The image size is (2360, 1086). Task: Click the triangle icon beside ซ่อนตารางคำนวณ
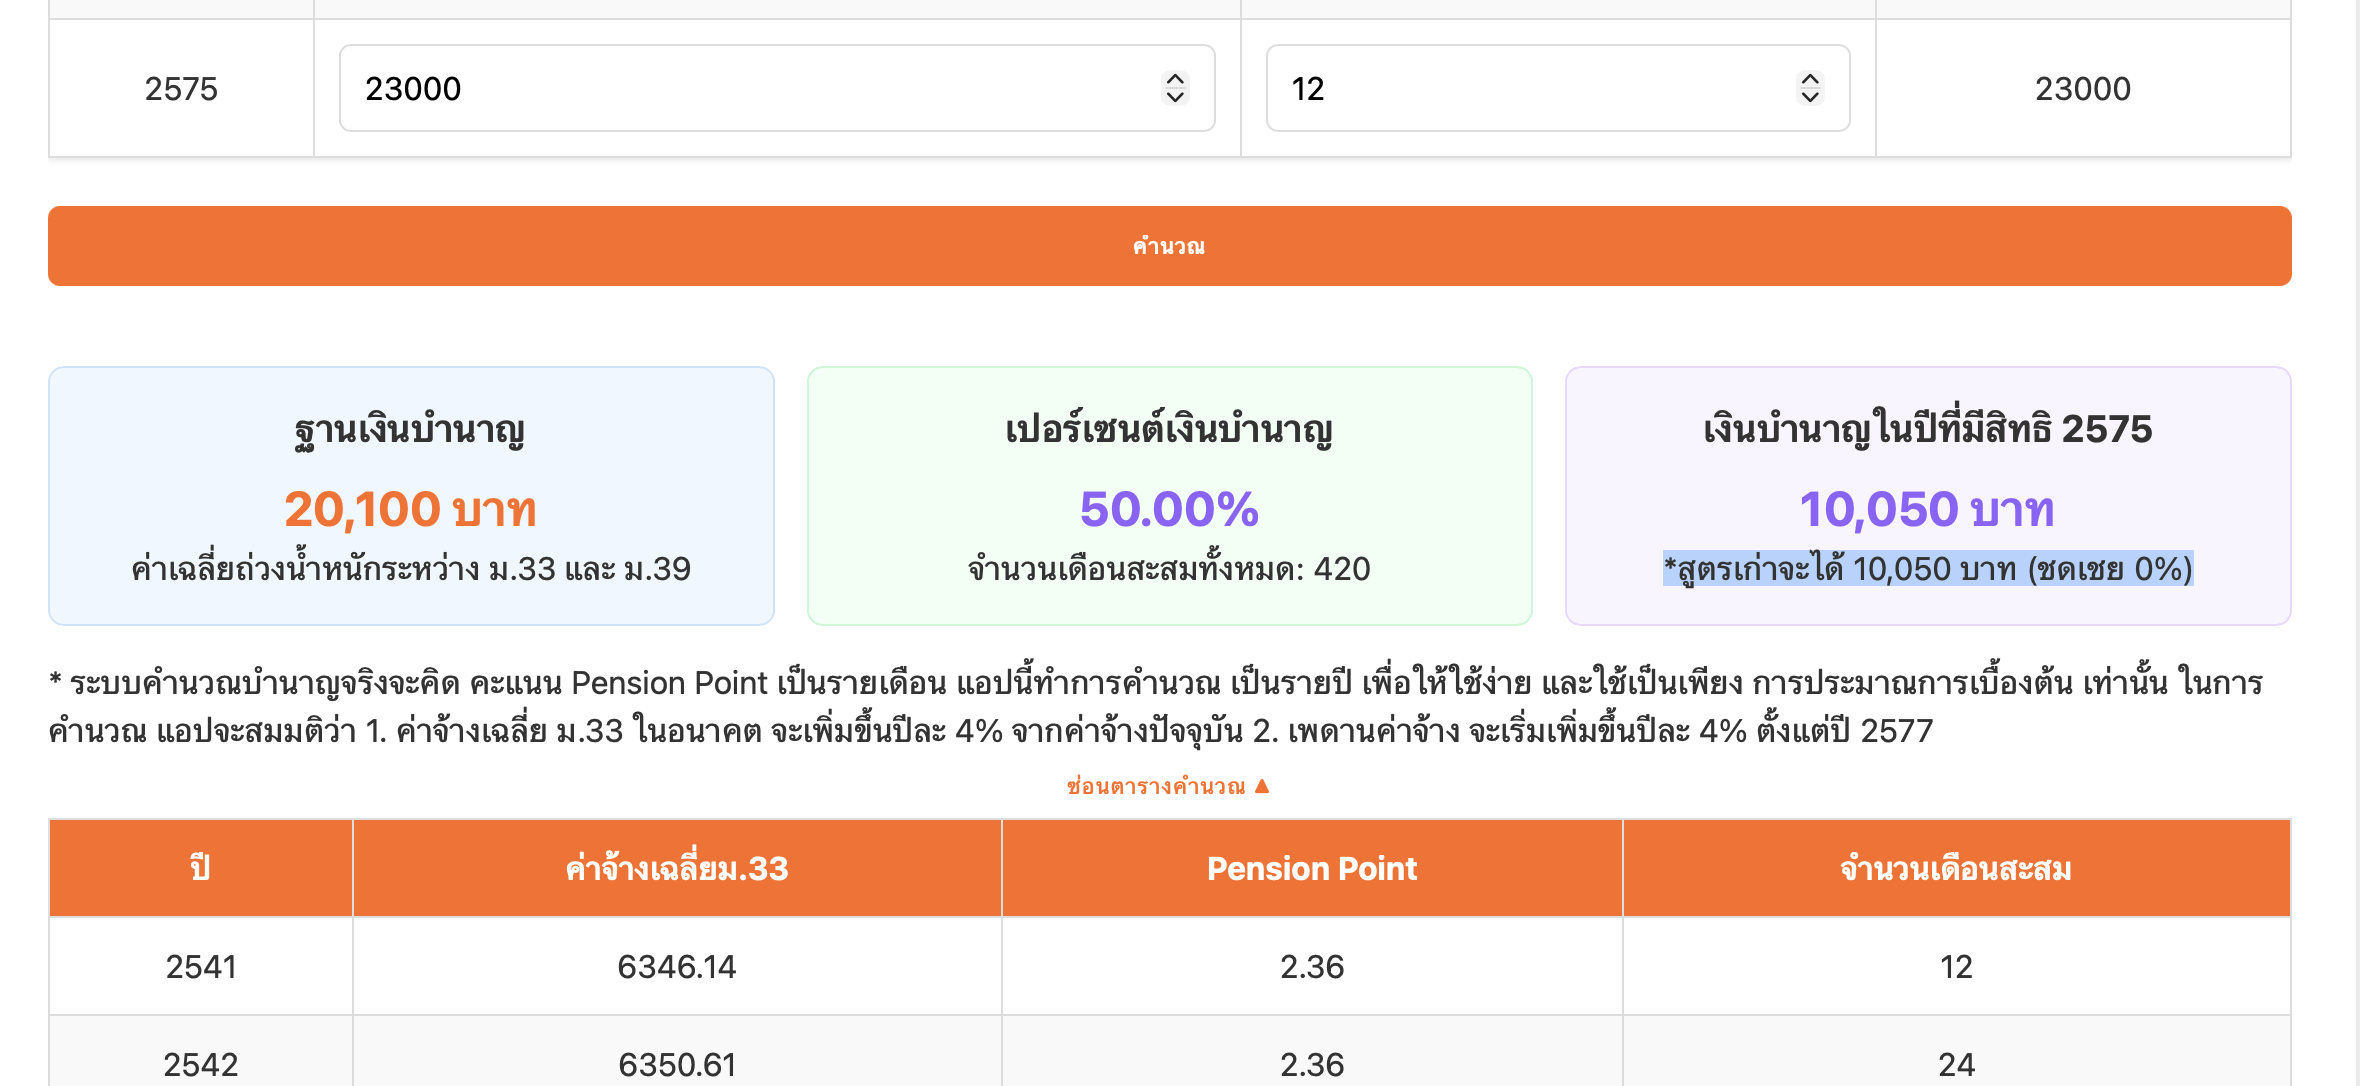(1262, 786)
